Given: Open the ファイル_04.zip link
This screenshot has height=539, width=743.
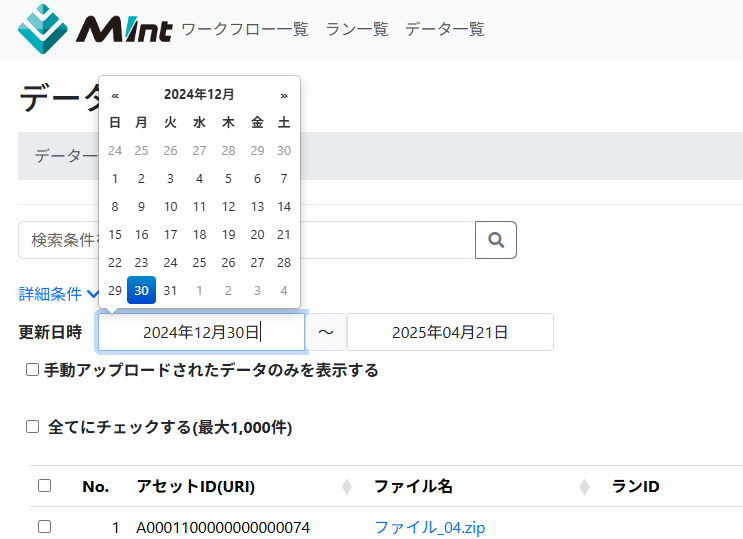Looking at the screenshot, I should point(429,527).
